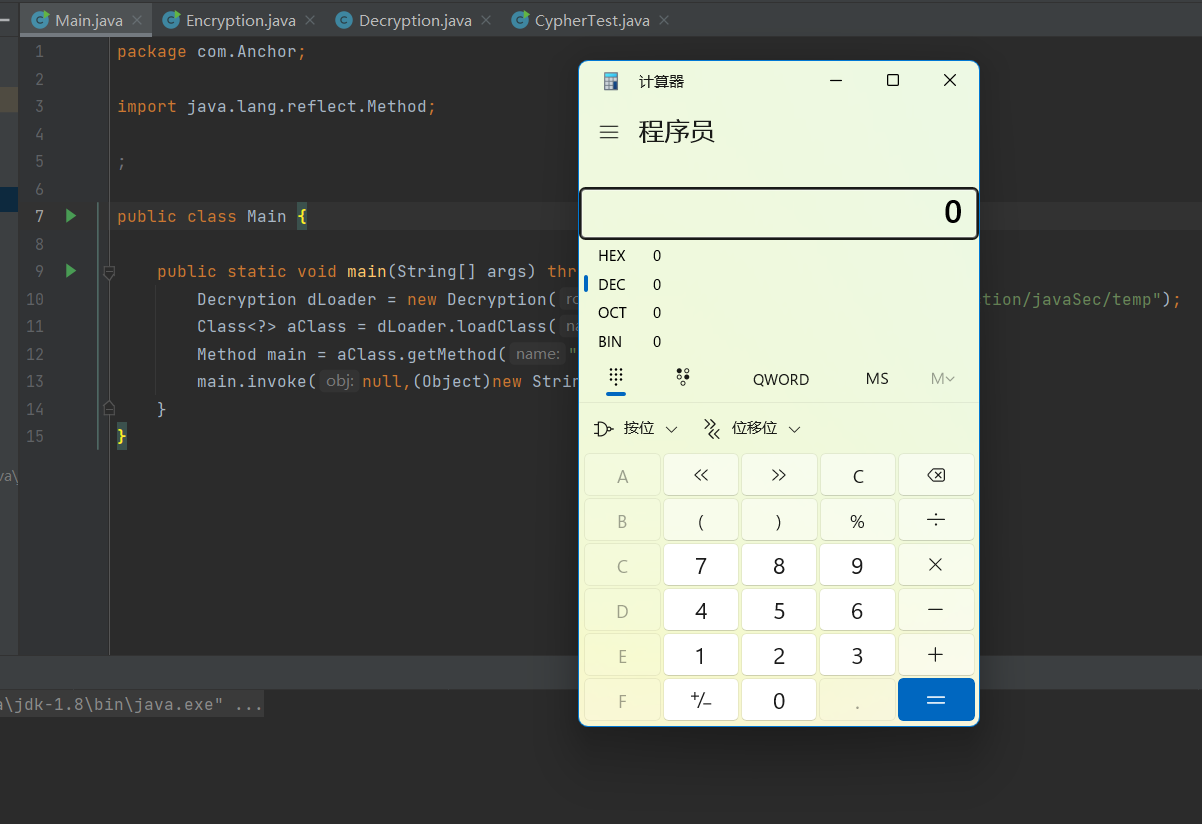The image size is (1202, 824).
Task: Click calculator digit 7
Action: [x=701, y=565]
